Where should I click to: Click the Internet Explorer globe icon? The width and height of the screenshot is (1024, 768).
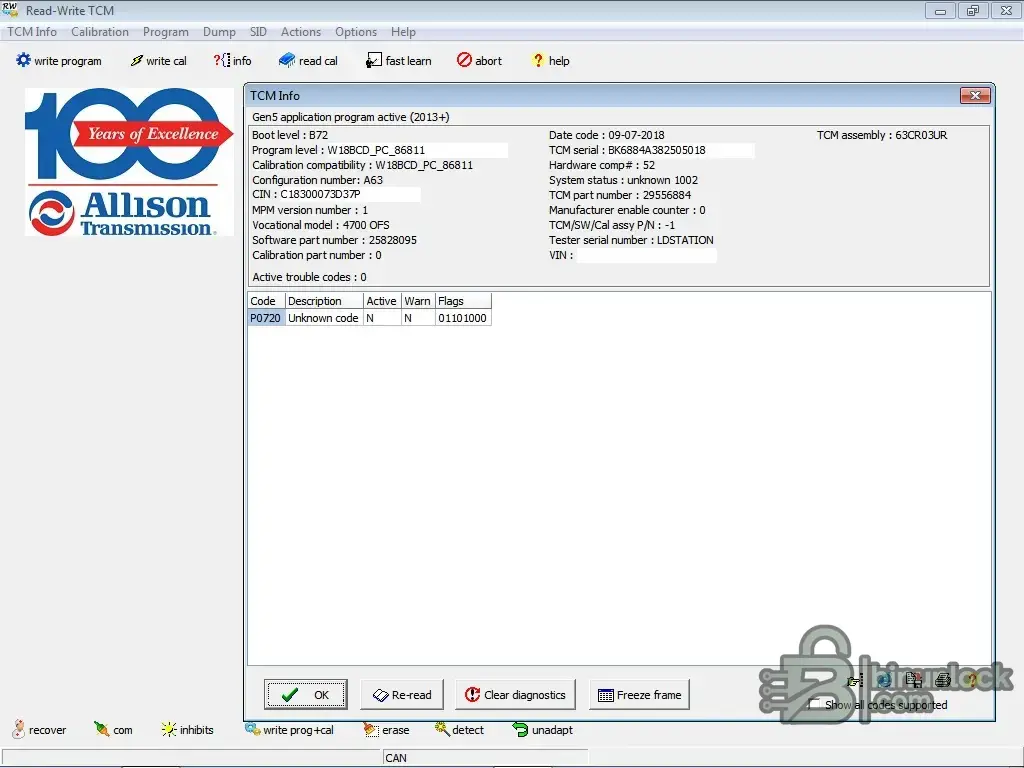click(884, 680)
